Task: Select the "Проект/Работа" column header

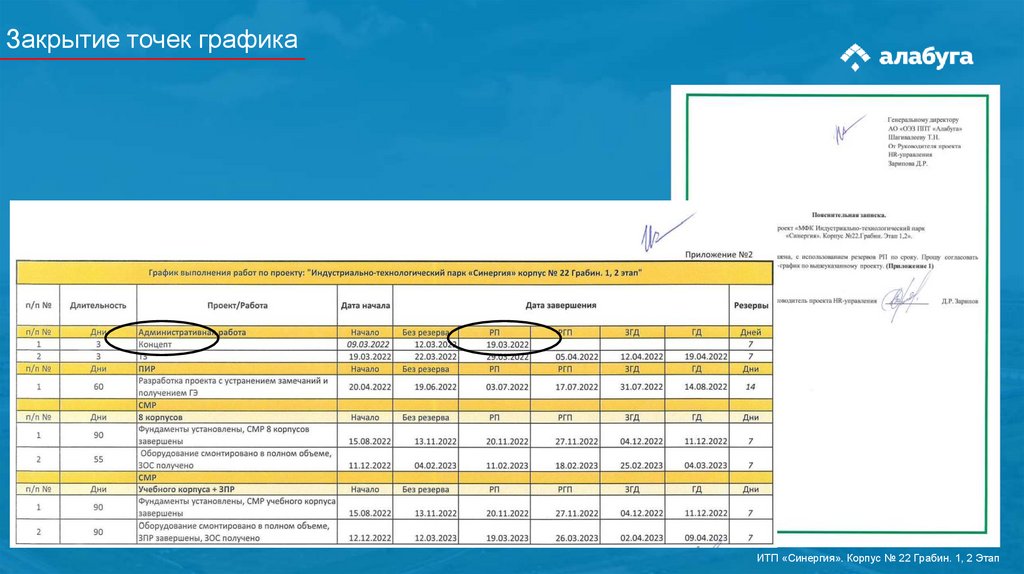Action: pyautogui.click(x=237, y=305)
